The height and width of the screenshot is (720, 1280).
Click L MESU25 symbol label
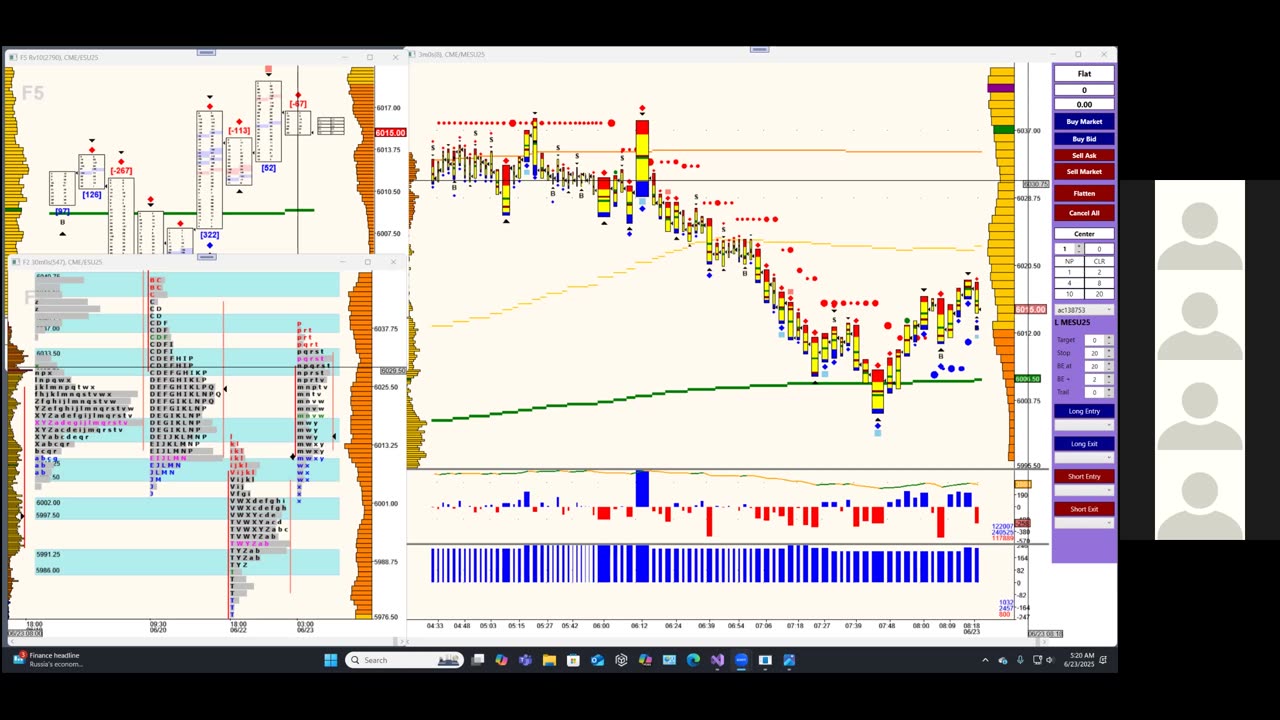1074,322
